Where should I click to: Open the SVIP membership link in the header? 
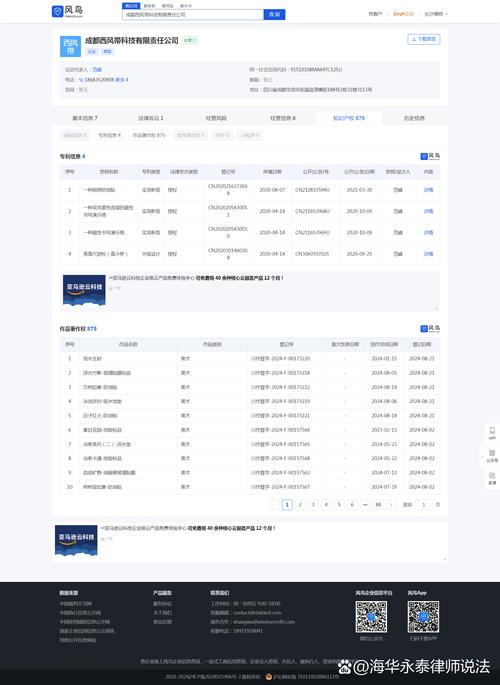tap(403, 14)
